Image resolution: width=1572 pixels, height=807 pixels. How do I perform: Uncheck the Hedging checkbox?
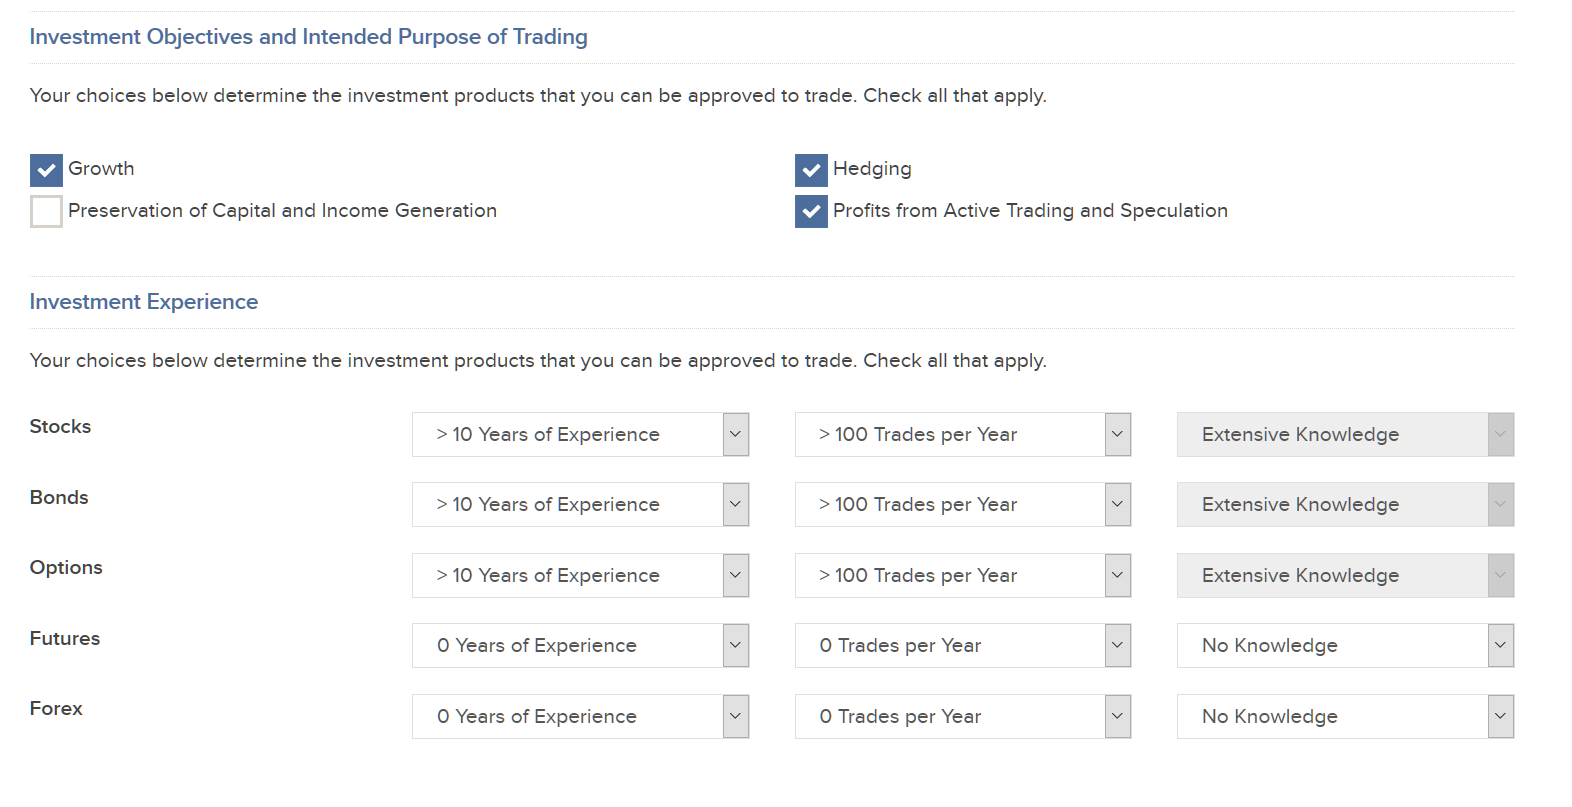click(x=811, y=170)
